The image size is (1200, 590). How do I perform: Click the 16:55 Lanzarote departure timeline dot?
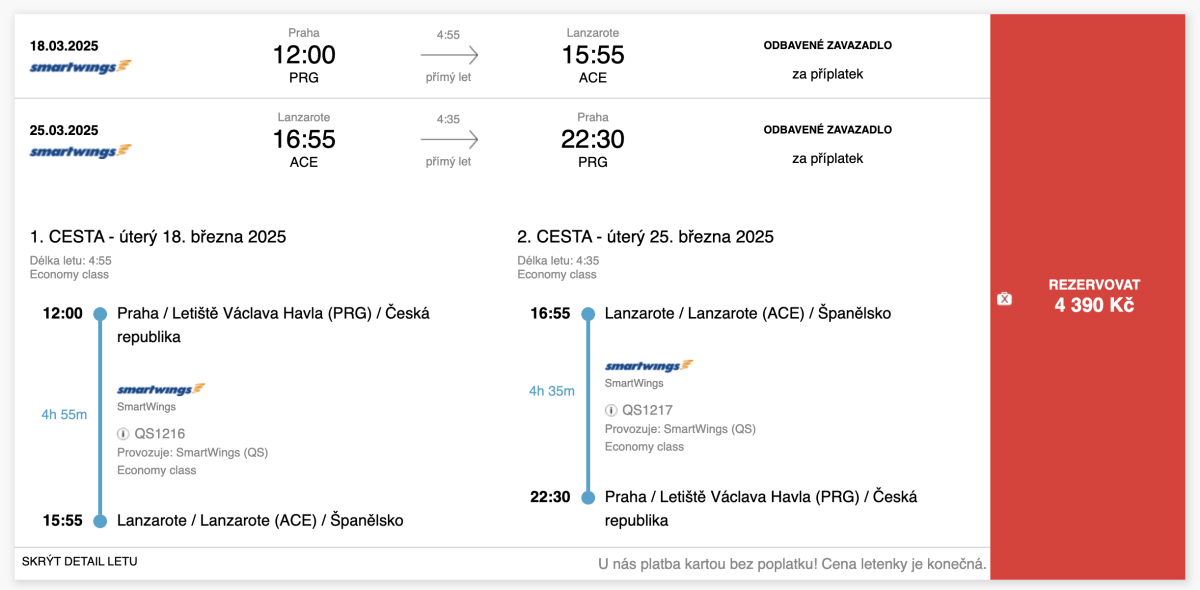[588, 314]
